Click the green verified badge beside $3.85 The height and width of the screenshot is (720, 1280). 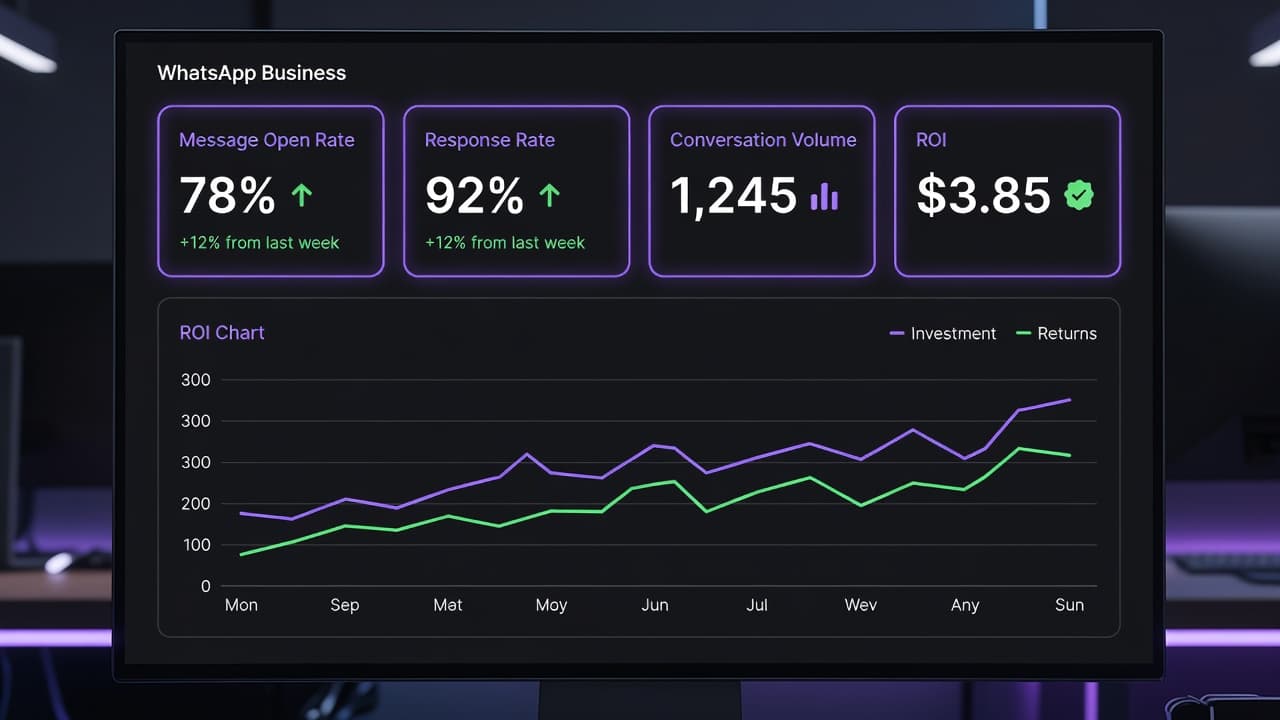[1078, 195]
